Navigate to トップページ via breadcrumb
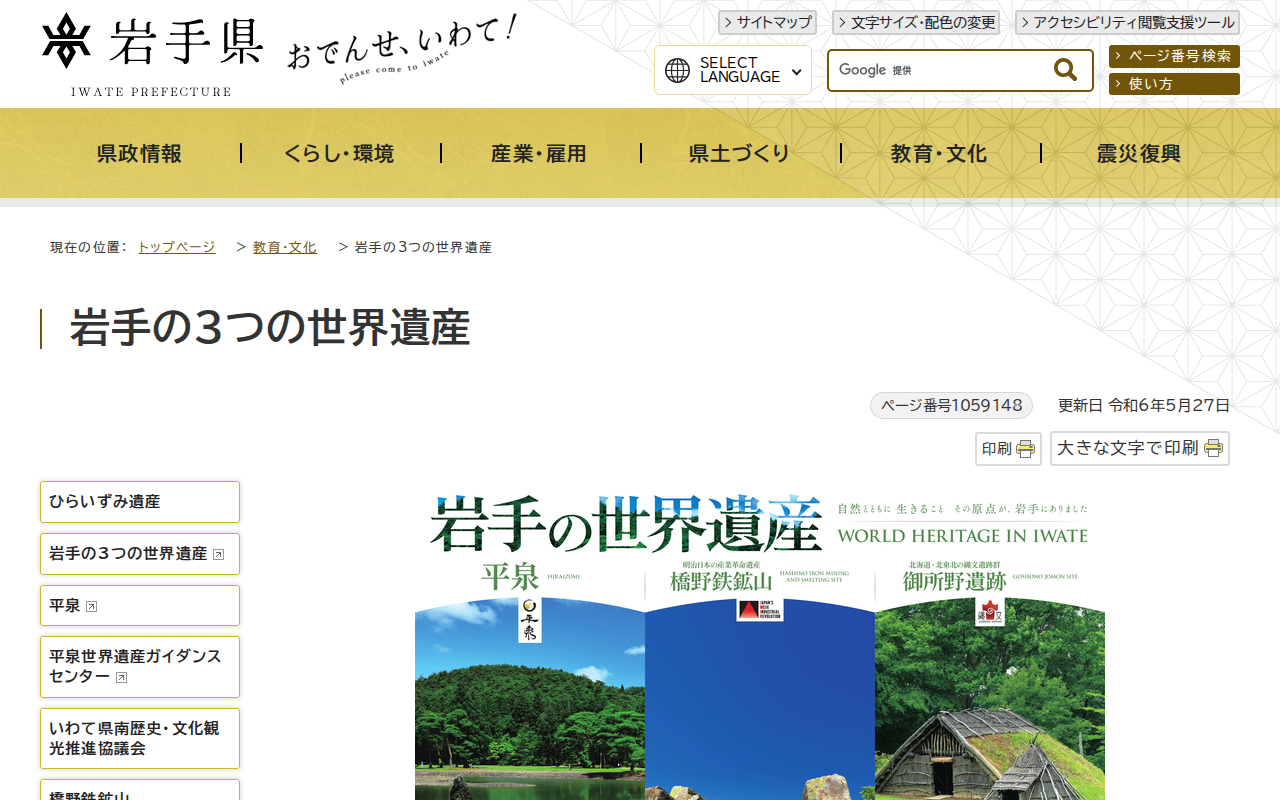1280x800 pixels. (176, 246)
